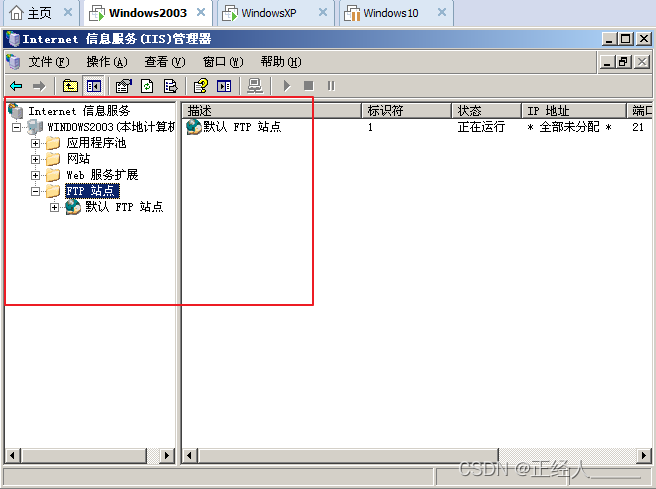
Task: Click the Export List toolbar icon
Action: (x=171, y=86)
